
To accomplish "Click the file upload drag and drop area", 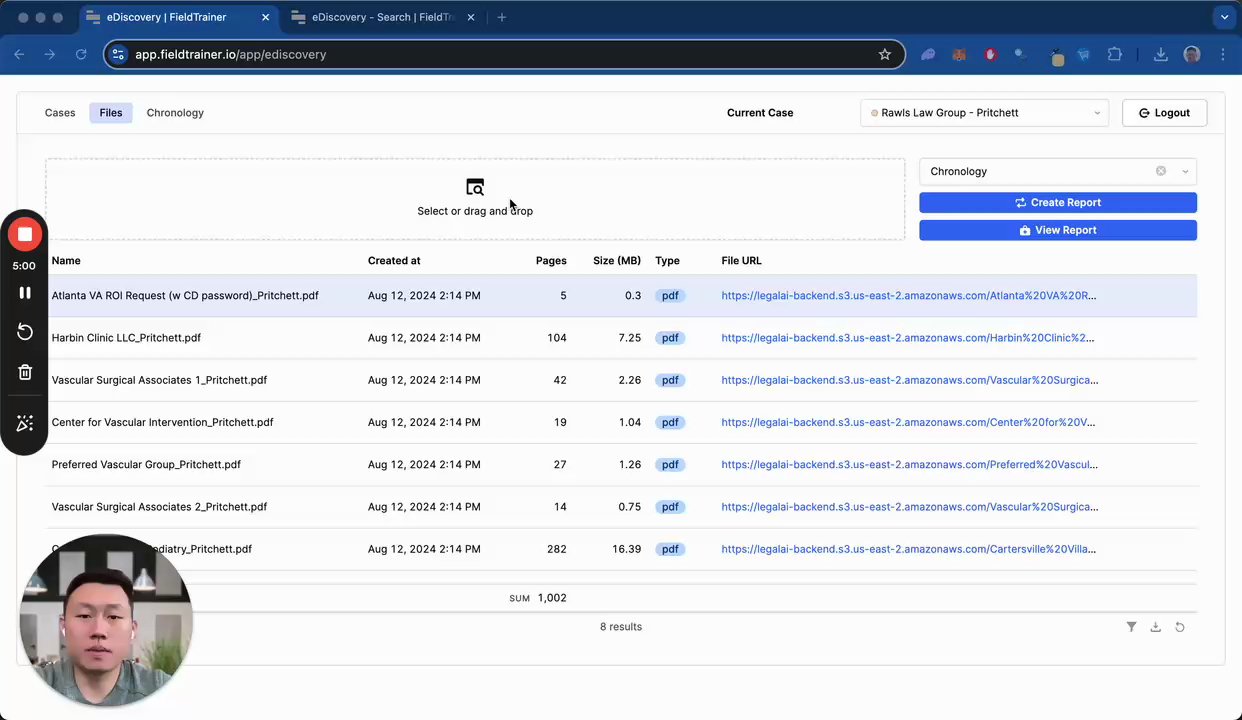I will (475, 198).
